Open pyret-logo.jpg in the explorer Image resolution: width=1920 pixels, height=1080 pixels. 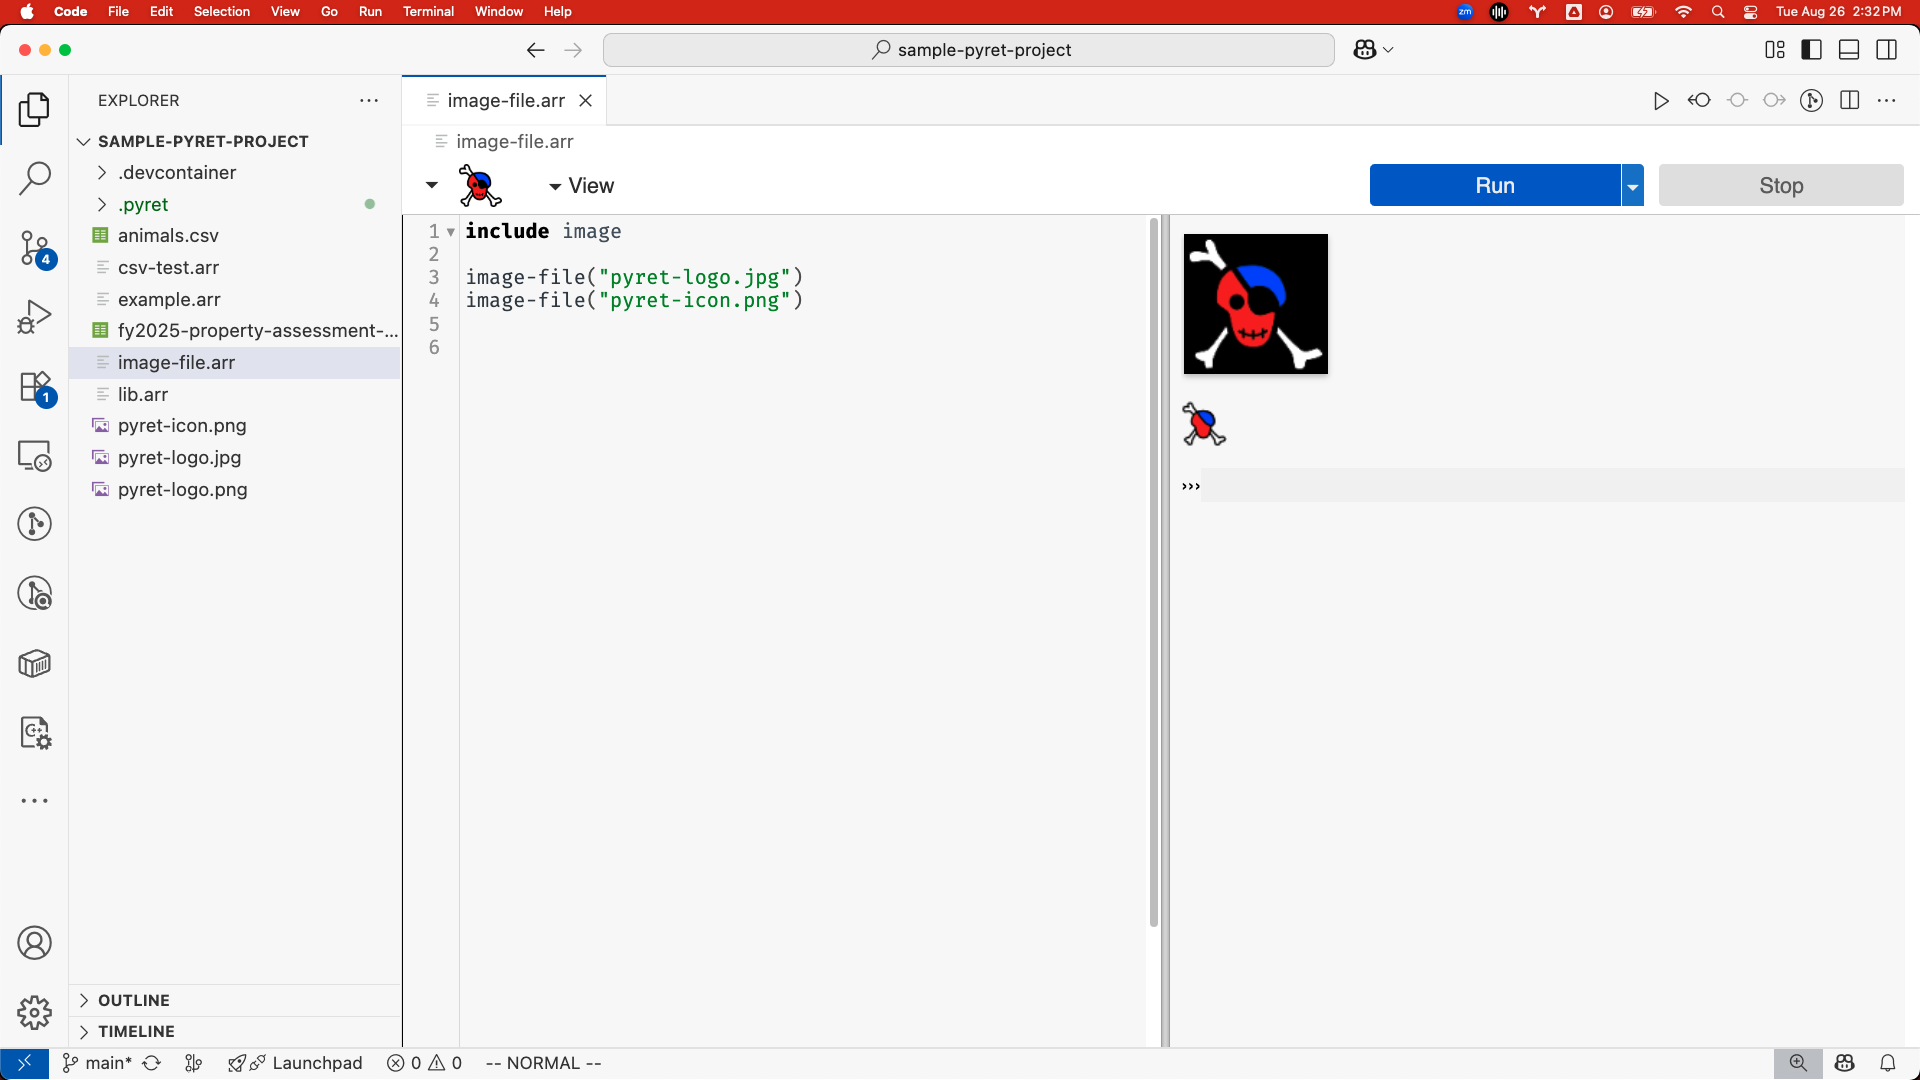[179, 457]
